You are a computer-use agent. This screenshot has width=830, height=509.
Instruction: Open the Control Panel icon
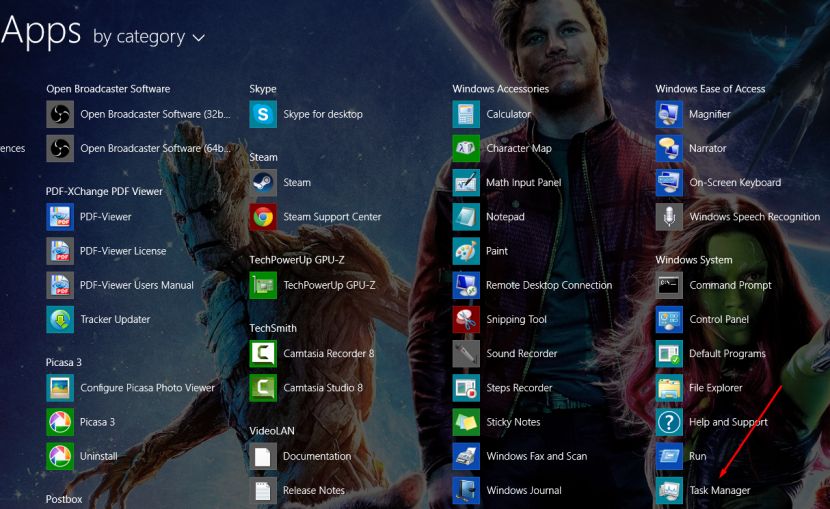[x=669, y=319]
